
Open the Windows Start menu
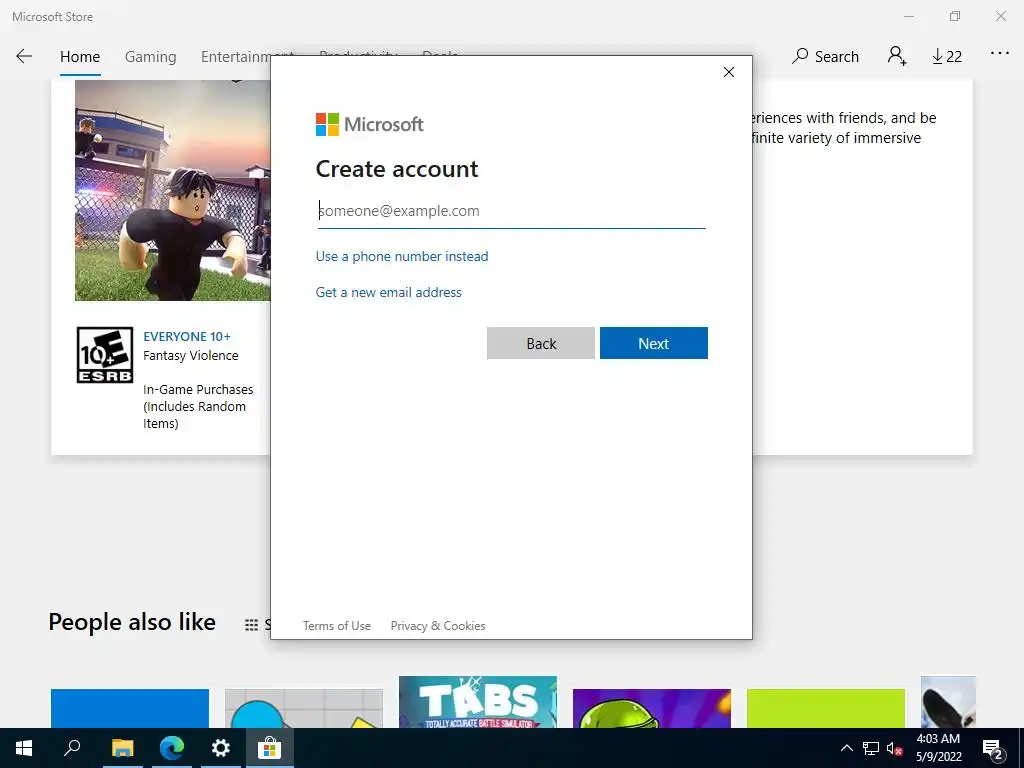24,748
